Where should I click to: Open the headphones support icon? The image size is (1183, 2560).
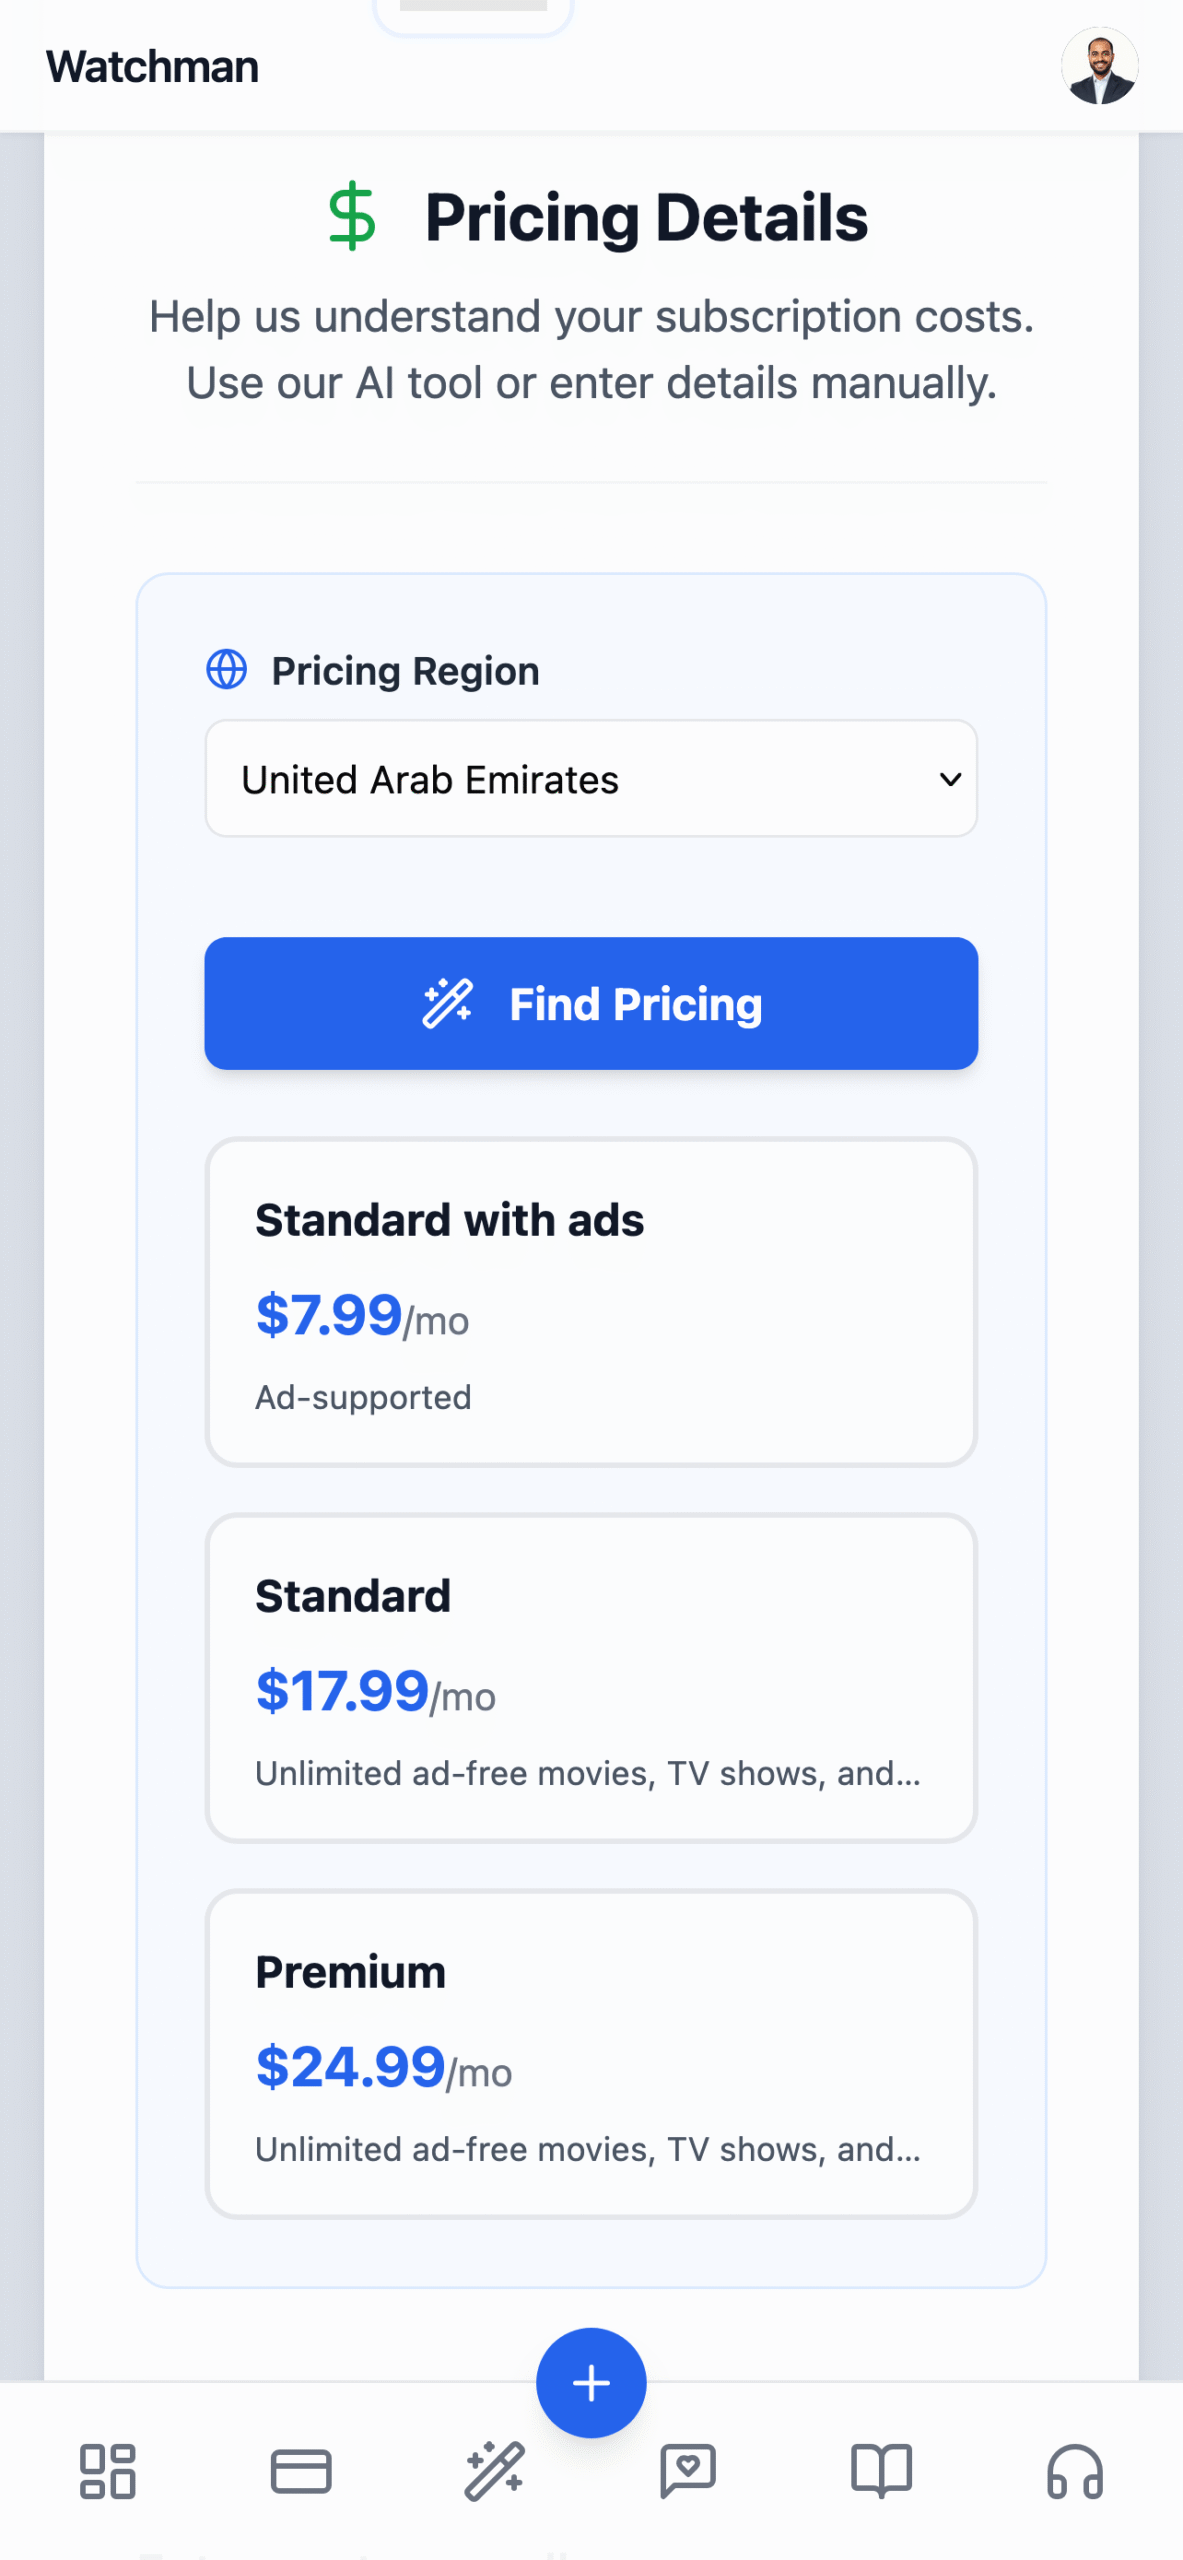1075,2471
